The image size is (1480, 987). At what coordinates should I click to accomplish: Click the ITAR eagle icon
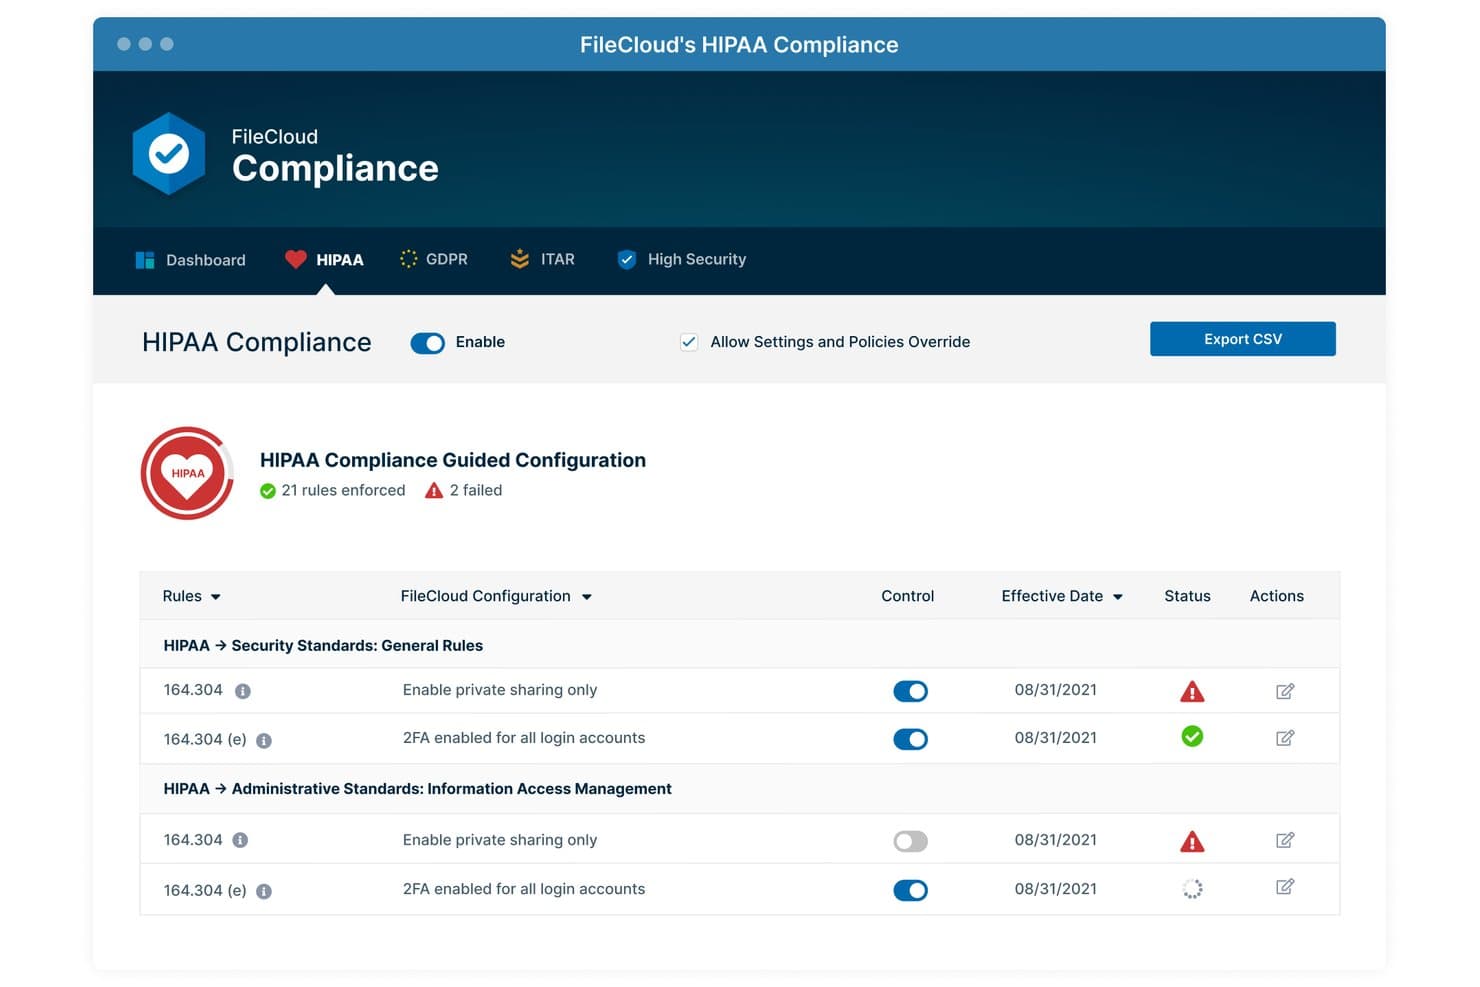pos(519,259)
